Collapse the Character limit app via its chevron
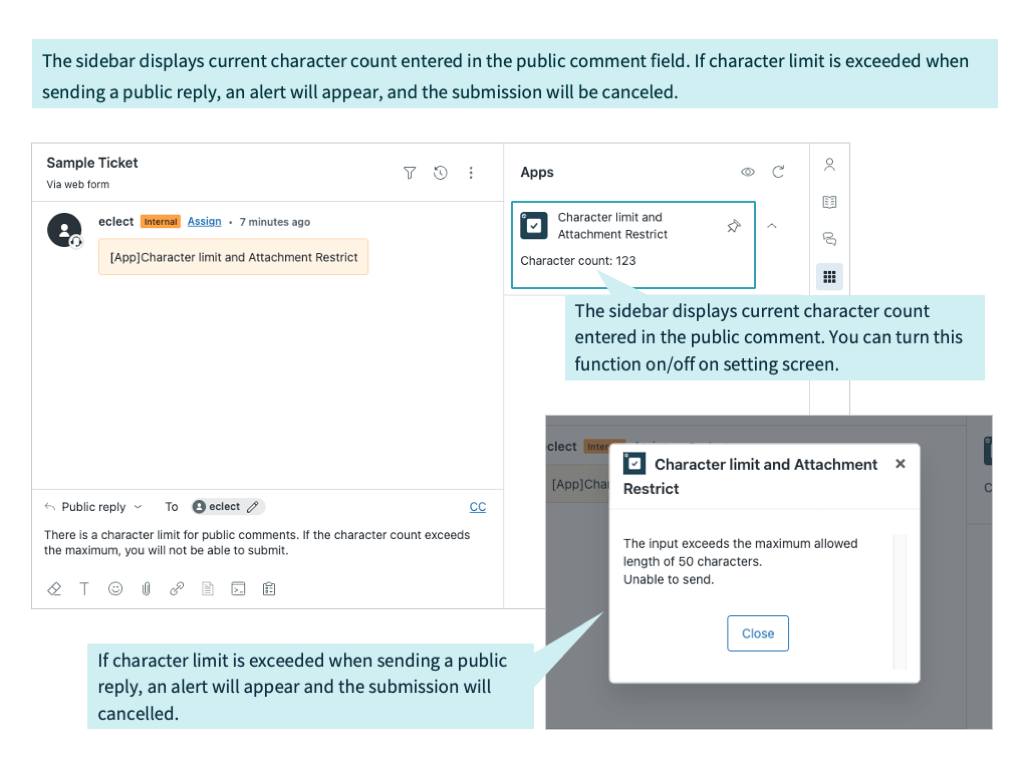Image resolution: width=1024 pixels, height=768 pixels. (x=772, y=226)
